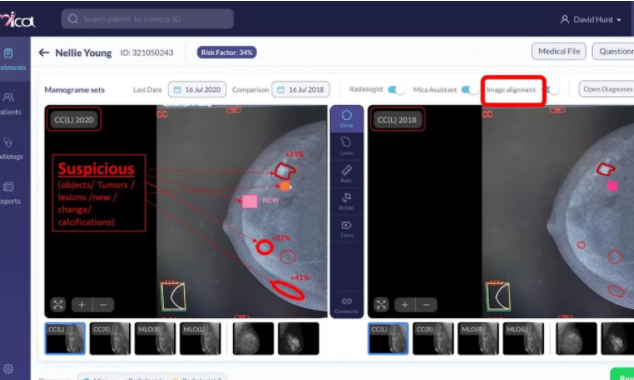Screen dimensions: 634x380
Task: Choose the Rotate image tool
Action: [x=347, y=201]
